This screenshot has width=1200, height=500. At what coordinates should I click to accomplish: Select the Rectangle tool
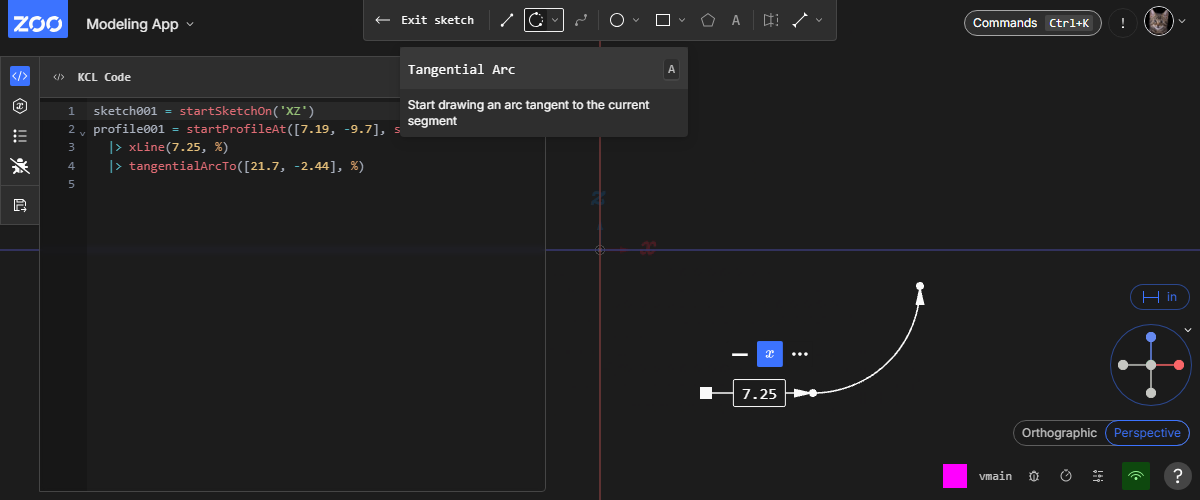tap(662, 20)
